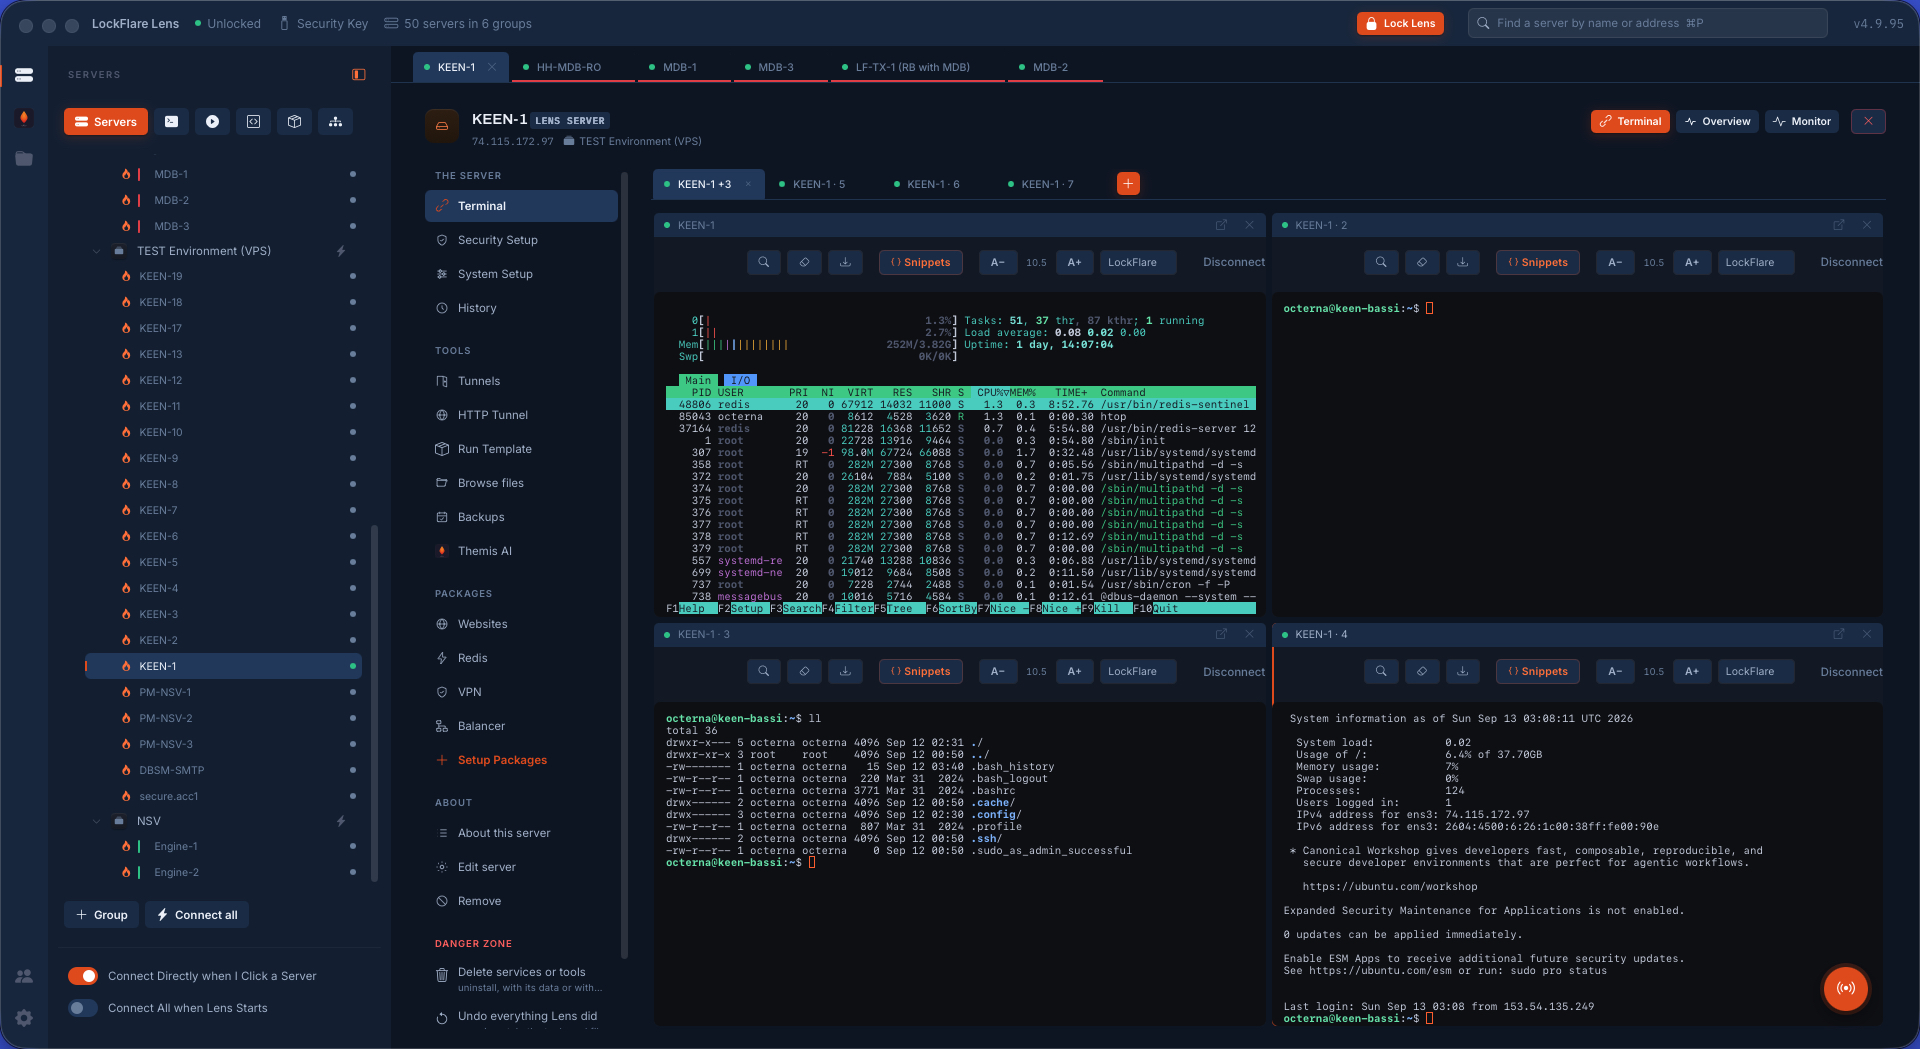This screenshot has height=1049, width=1920.
Task: Click the cube package icon in the servers toolbar
Action: (295, 121)
